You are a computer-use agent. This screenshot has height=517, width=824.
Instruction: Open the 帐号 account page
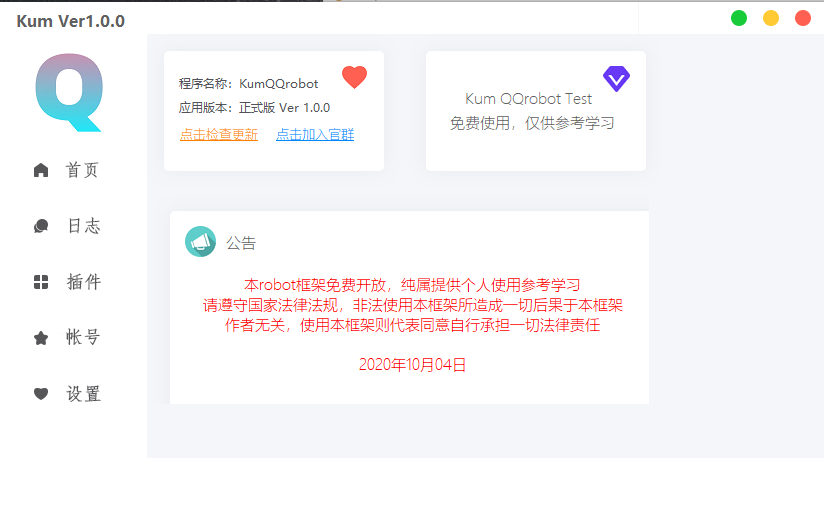(83, 337)
